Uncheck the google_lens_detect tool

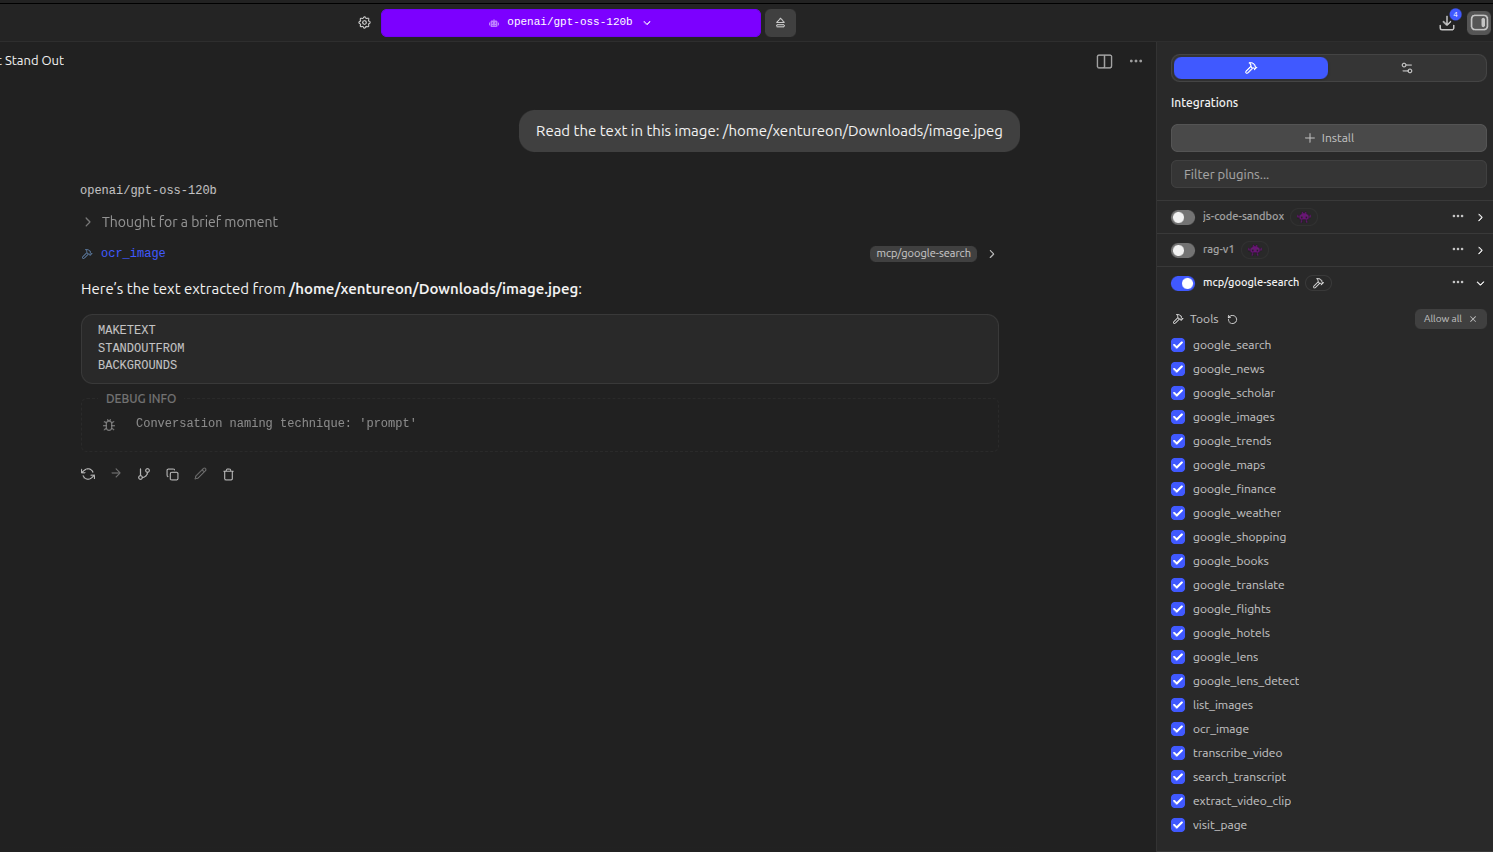[x=1178, y=681]
